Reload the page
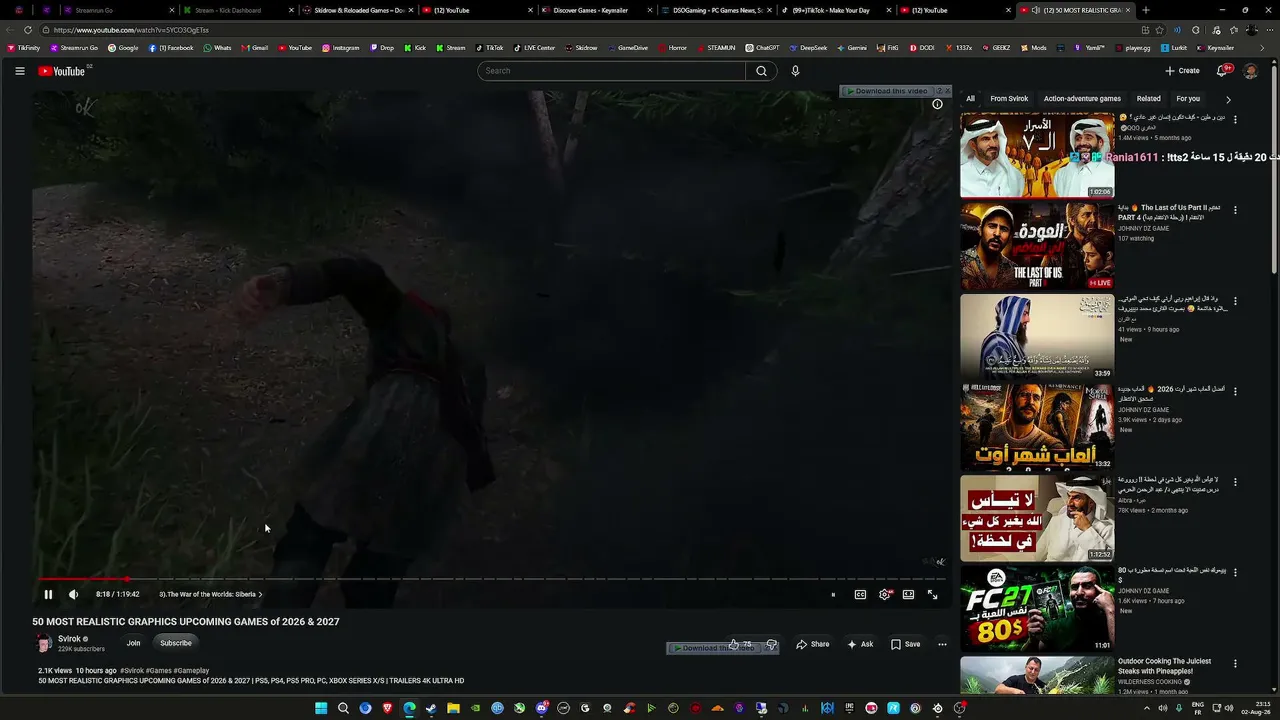Viewport: 1280px width, 720px height. click(28, 30)
